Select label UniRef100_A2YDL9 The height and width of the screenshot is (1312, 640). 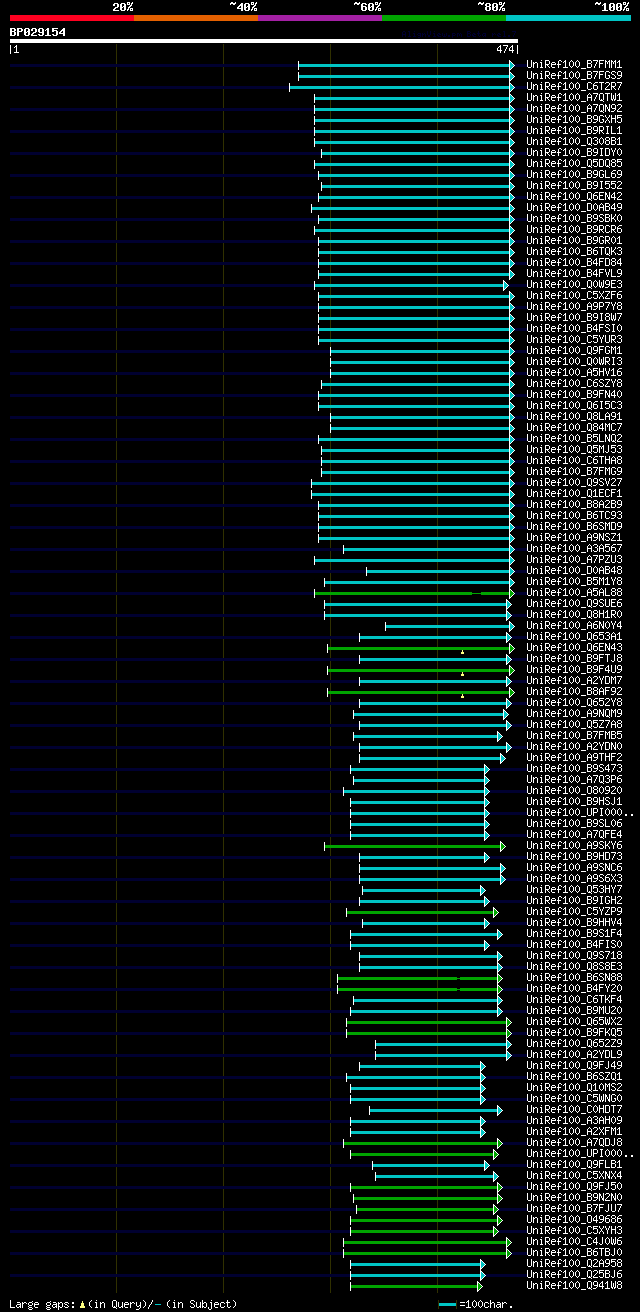574,1054
